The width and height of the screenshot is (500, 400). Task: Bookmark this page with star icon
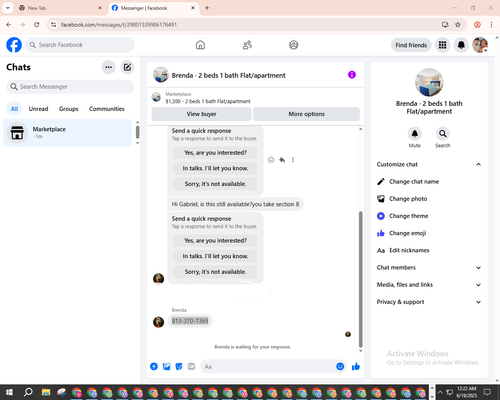(x=458, y=25)
